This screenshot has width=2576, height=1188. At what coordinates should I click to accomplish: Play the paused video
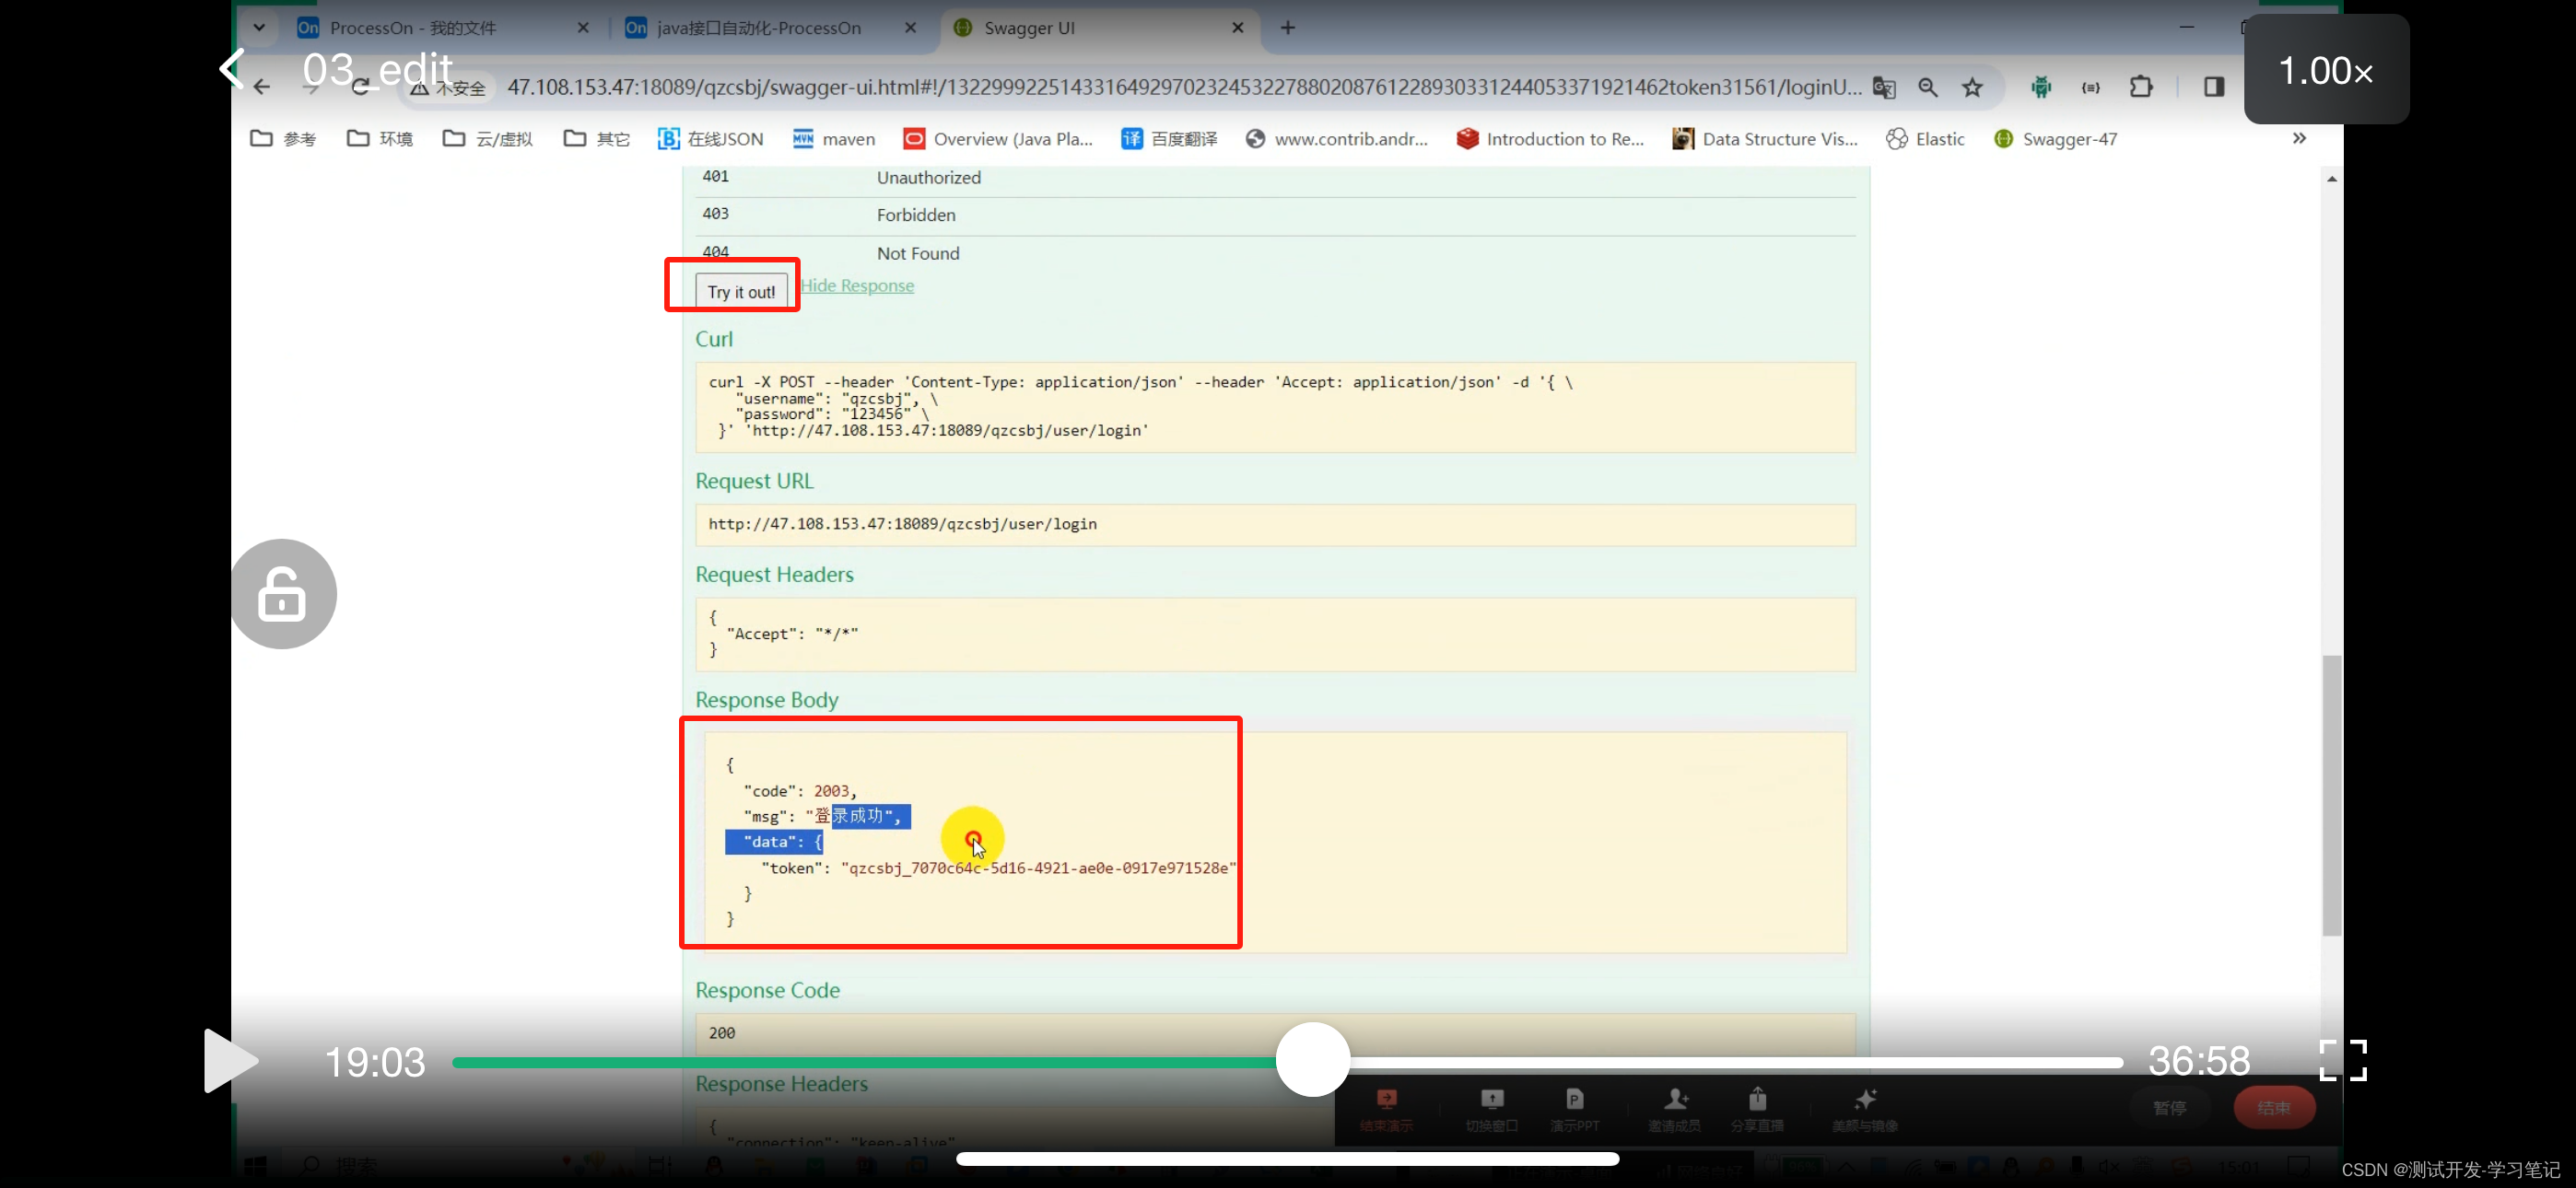[x=229, y=1061]
